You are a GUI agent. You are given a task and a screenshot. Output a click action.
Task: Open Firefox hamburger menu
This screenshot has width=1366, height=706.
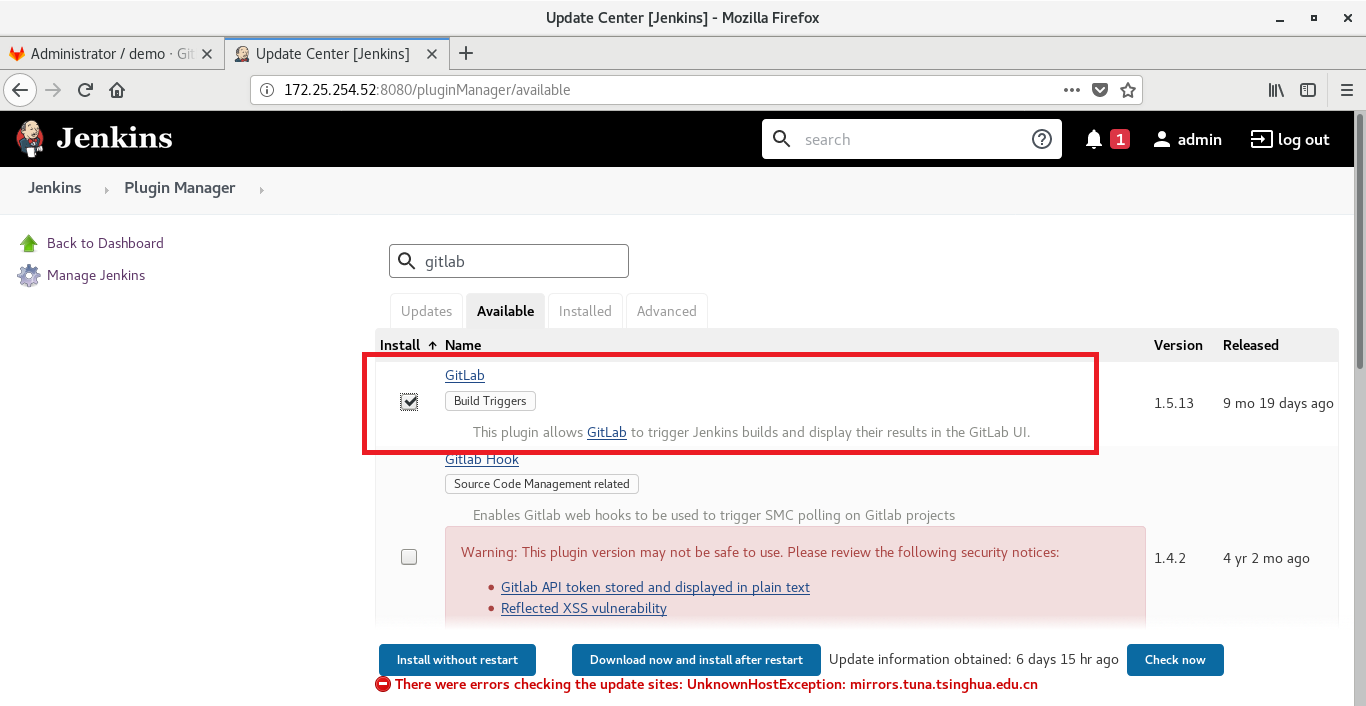pyautogui.click(x=1346, y=90)
